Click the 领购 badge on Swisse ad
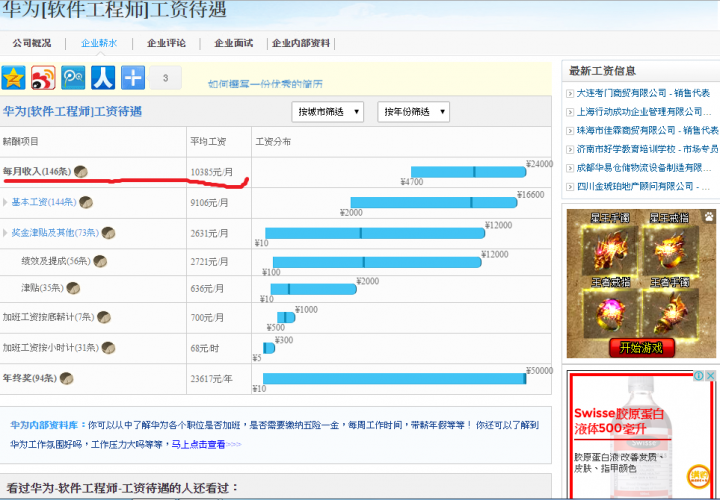The height and width of the screenshot is (500, 720). pos(698,476)
